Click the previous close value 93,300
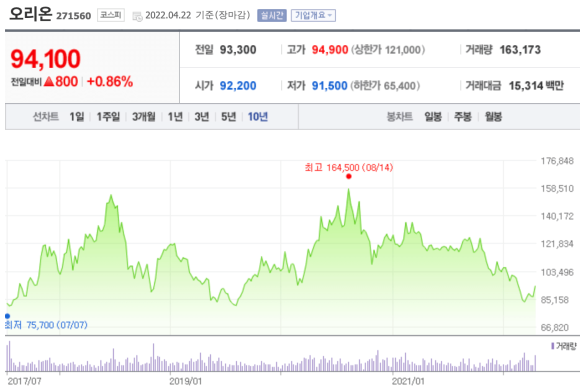Viewport: 580px width, 392px height. click(x=238, y=50)
